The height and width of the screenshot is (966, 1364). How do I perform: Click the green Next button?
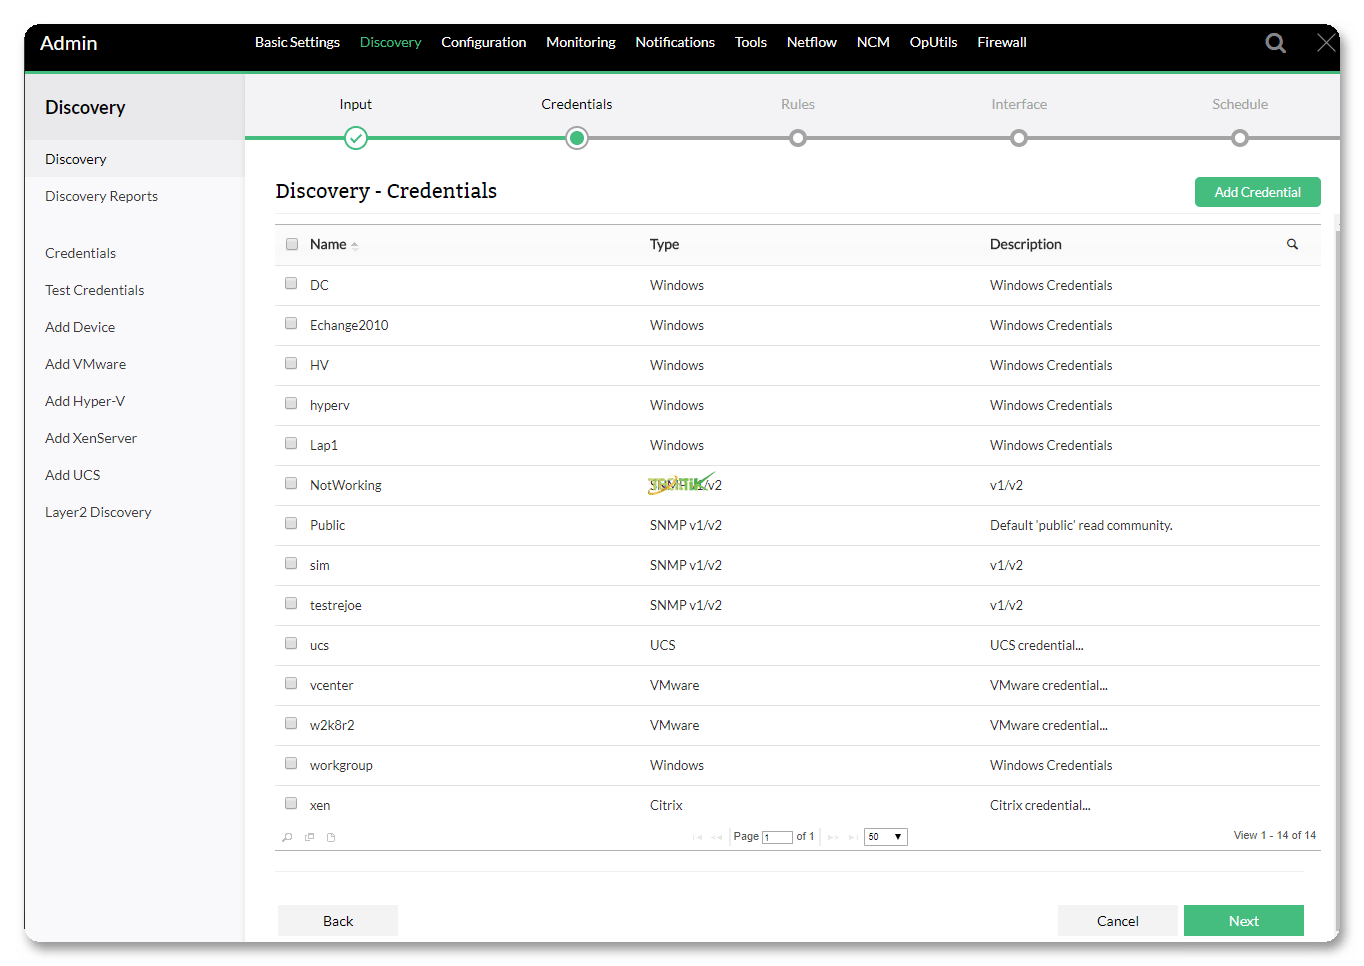click(1243, 921)
